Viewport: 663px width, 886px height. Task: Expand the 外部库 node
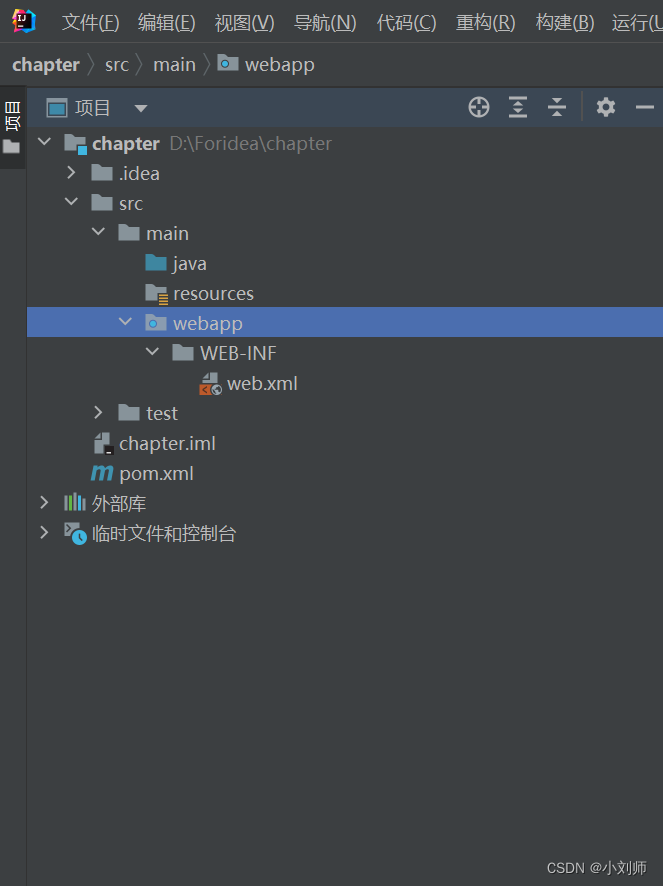point(43,502)
